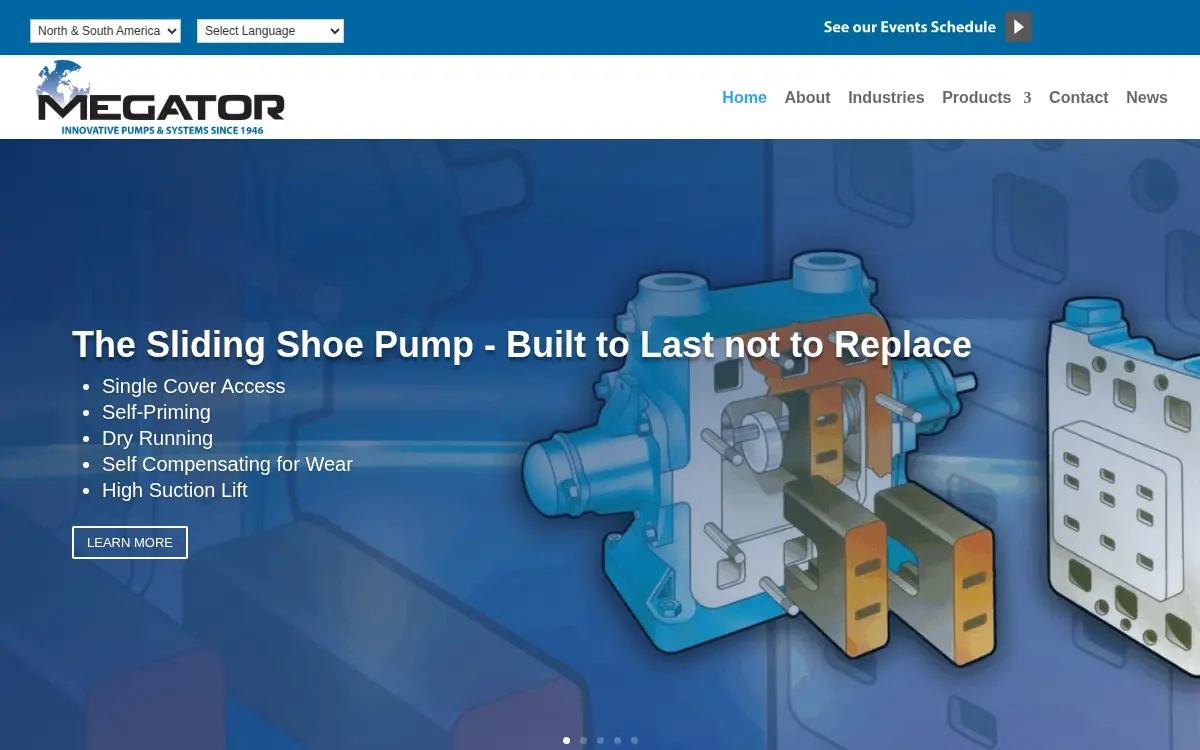
Task: Select the third slide indicator dot
Action: (600, 741)
